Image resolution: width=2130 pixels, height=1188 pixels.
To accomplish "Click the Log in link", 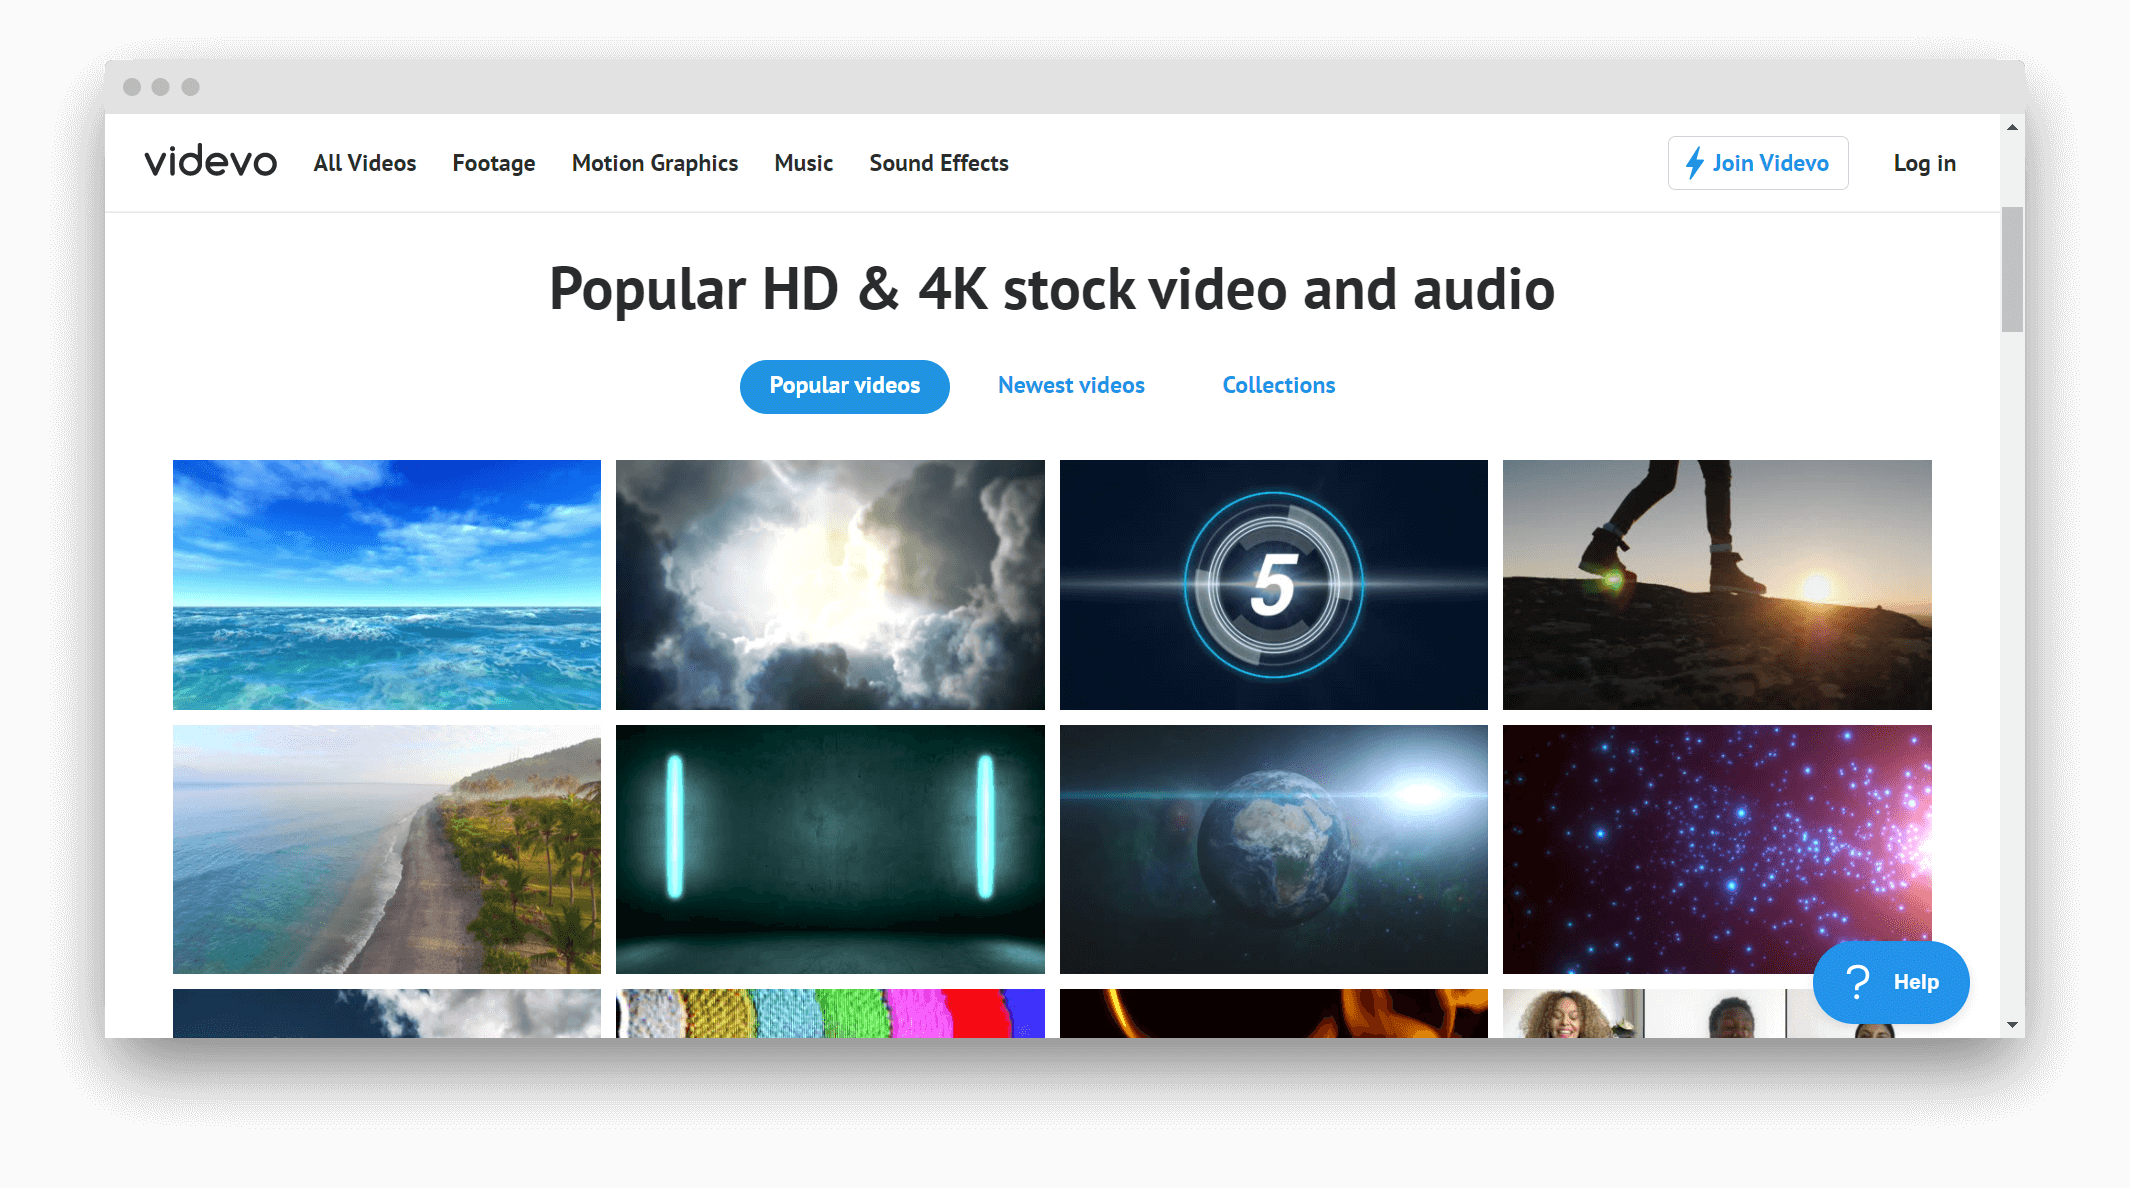I will (1924, 163).
